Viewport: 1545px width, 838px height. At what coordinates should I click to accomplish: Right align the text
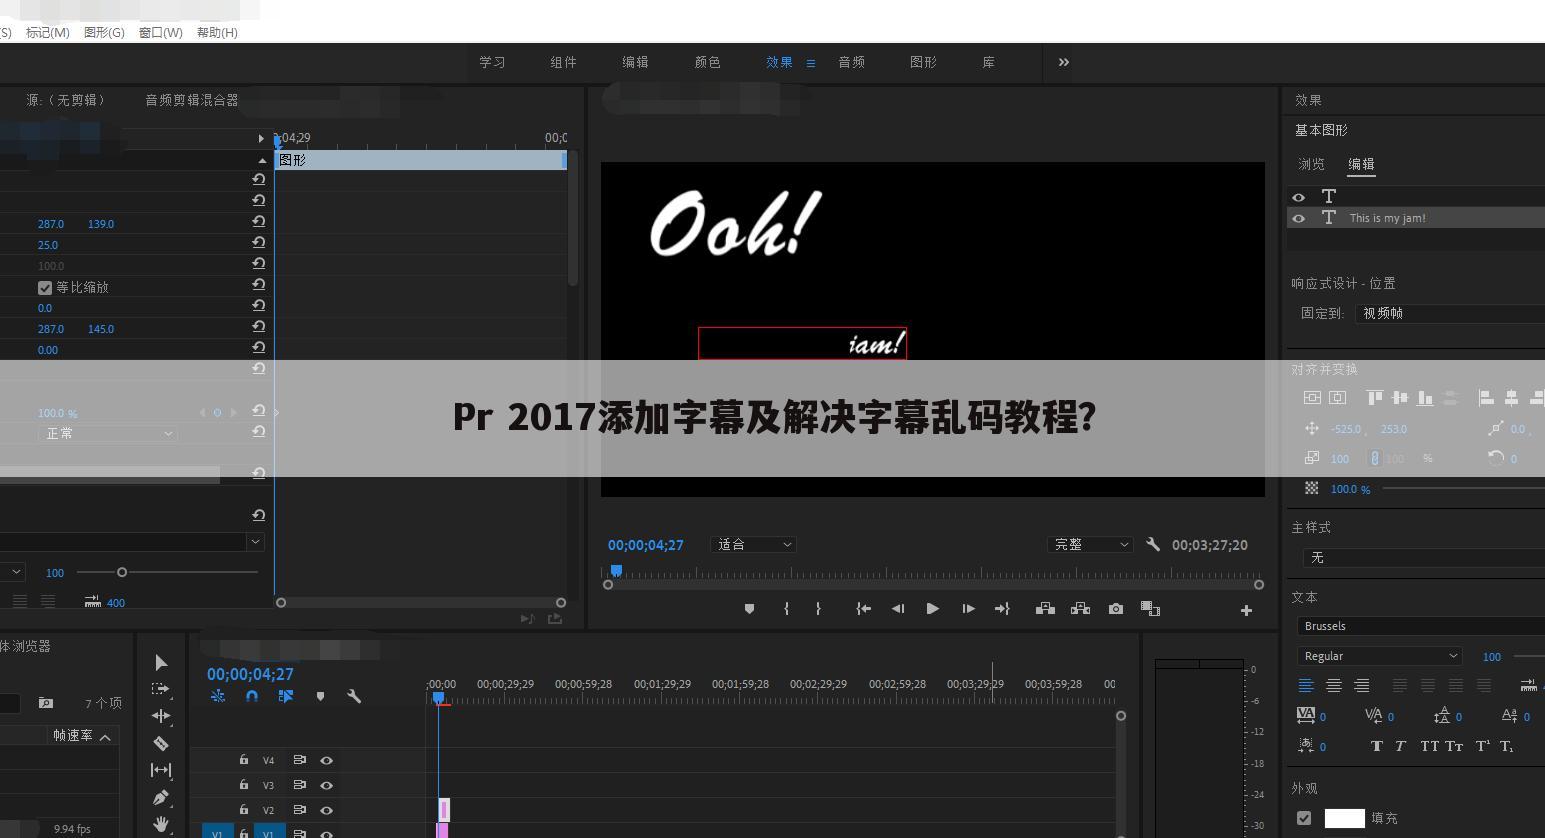click(1361, 686)
